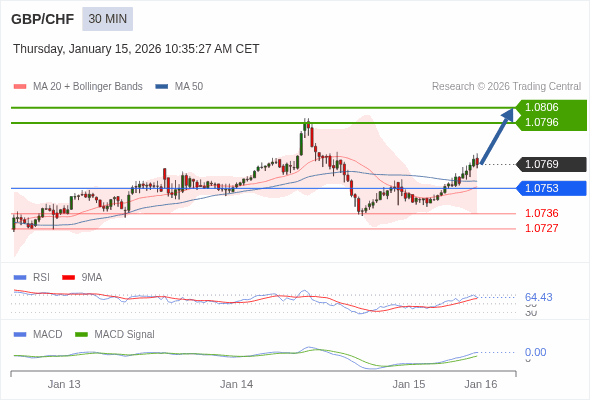Click the Jan 15 date axis label
590x400 pixels.
pos(409,384)
